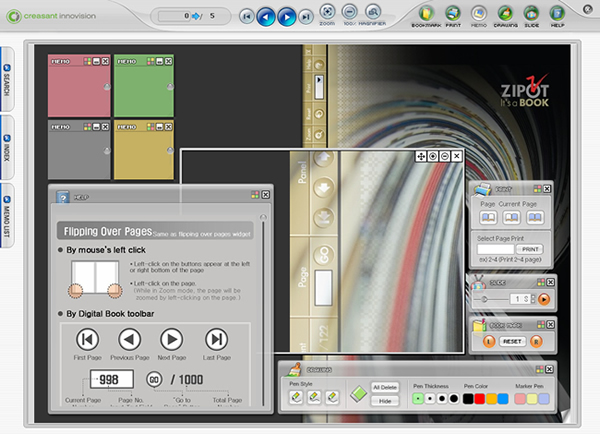The height and width of the screenshot is (434, 600).
Task: Click the PRINT button
Action: click(530, 250)
